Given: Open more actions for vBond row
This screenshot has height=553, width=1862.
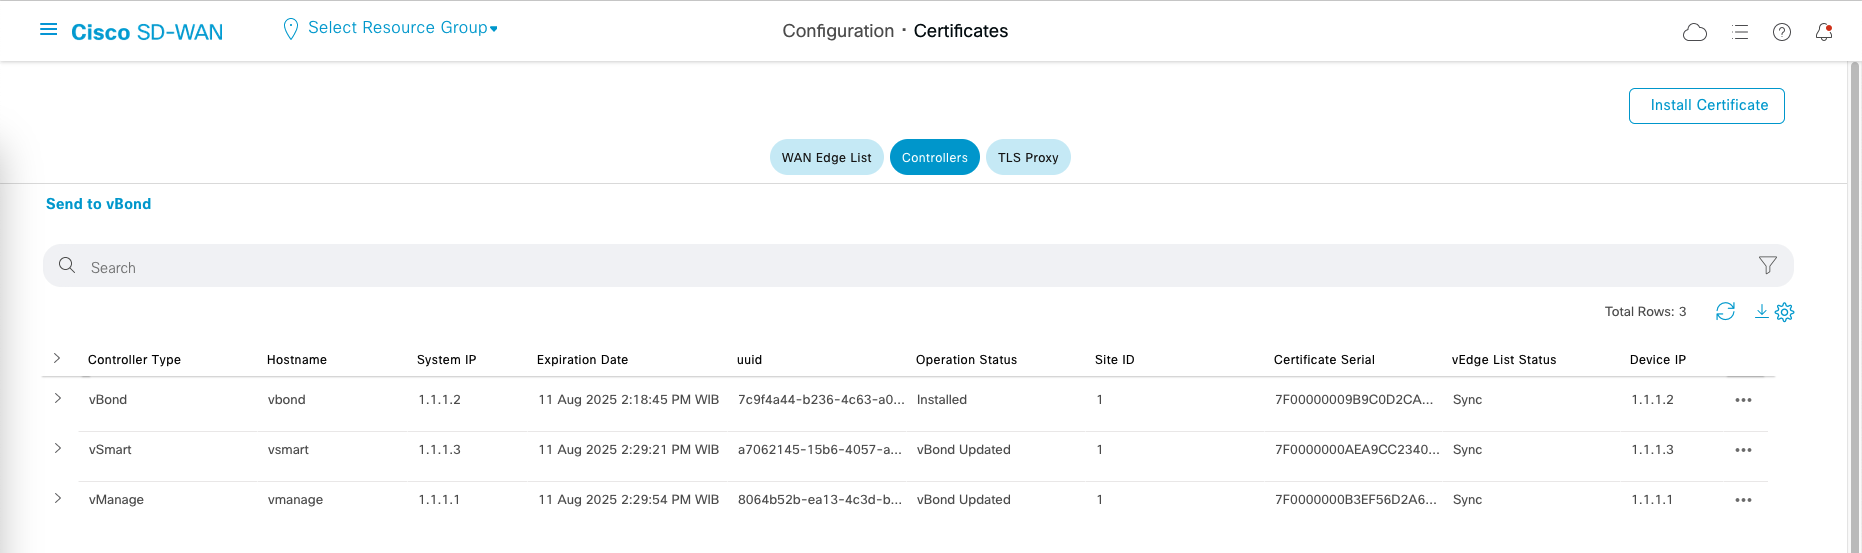Looking at the screenshot, I should (x=1744, y=400).
